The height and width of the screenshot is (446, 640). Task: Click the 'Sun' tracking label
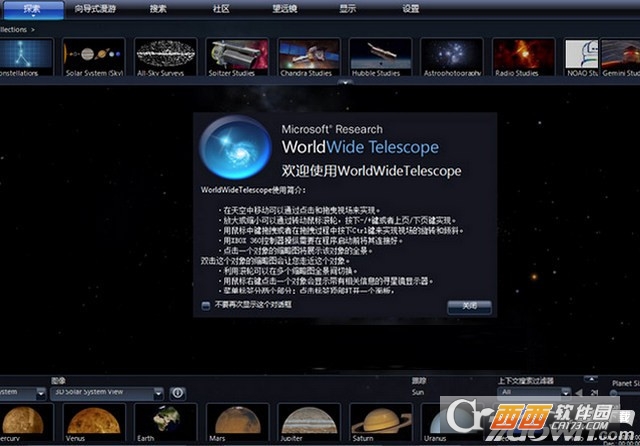[418, 392]
